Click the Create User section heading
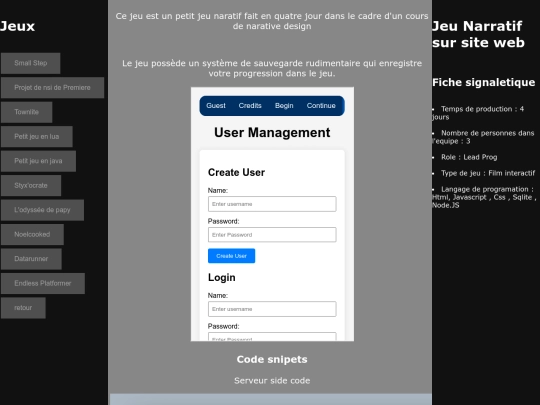 pos(236,172)
